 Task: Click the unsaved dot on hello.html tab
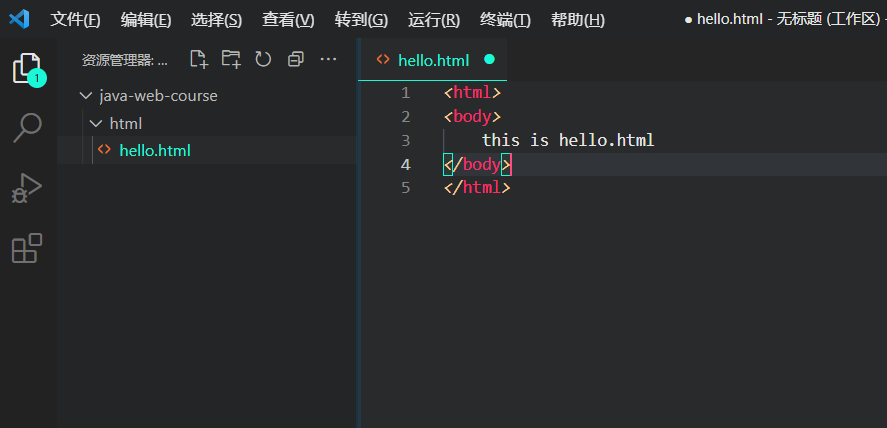490,59
